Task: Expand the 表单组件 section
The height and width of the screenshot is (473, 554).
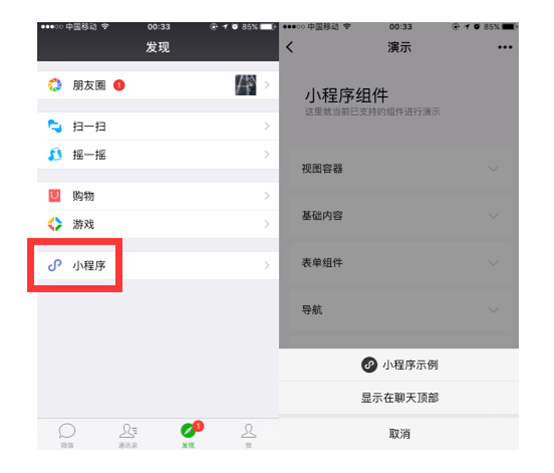Action: [x=494, y=263]
